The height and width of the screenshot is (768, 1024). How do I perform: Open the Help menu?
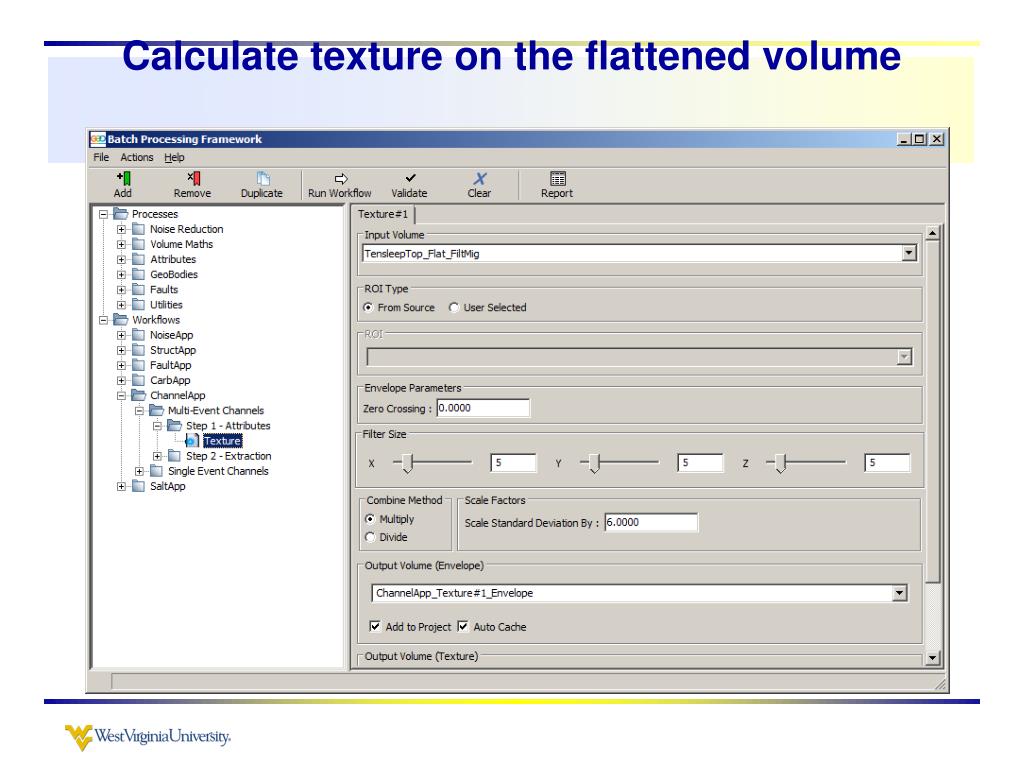click(174, 157)
